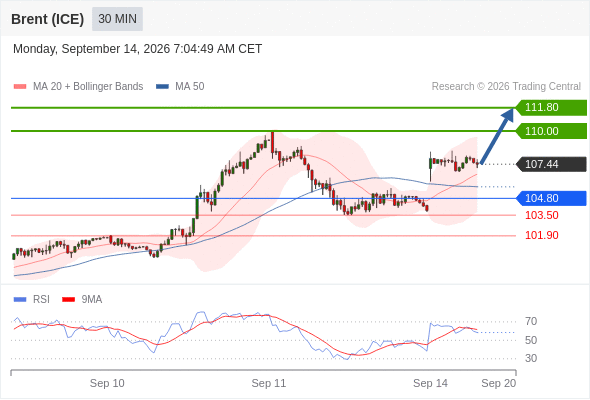Viewport: 590px width, 400px height.
Task: Click the 103.50 red support label
Action: pyautogui.click(x=541, y=216)
